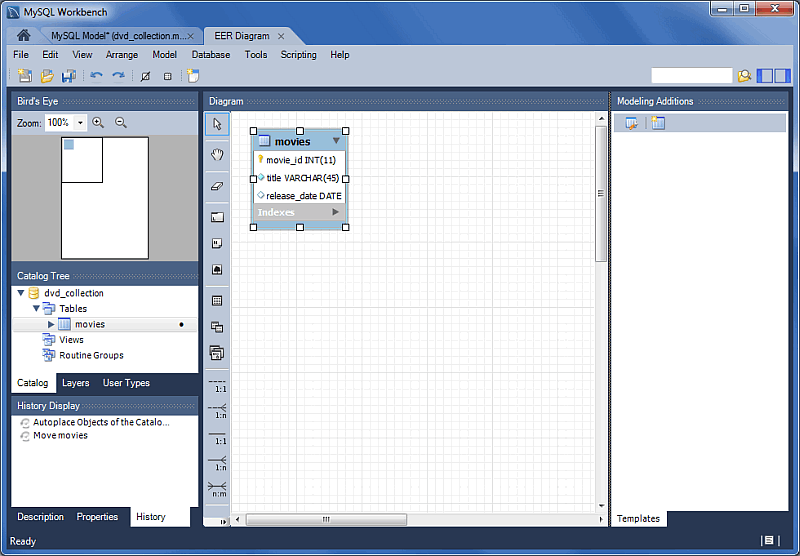Expand the movies table in Catalog Tree
The width and height of the screenshot is (800, 556).
51,324
